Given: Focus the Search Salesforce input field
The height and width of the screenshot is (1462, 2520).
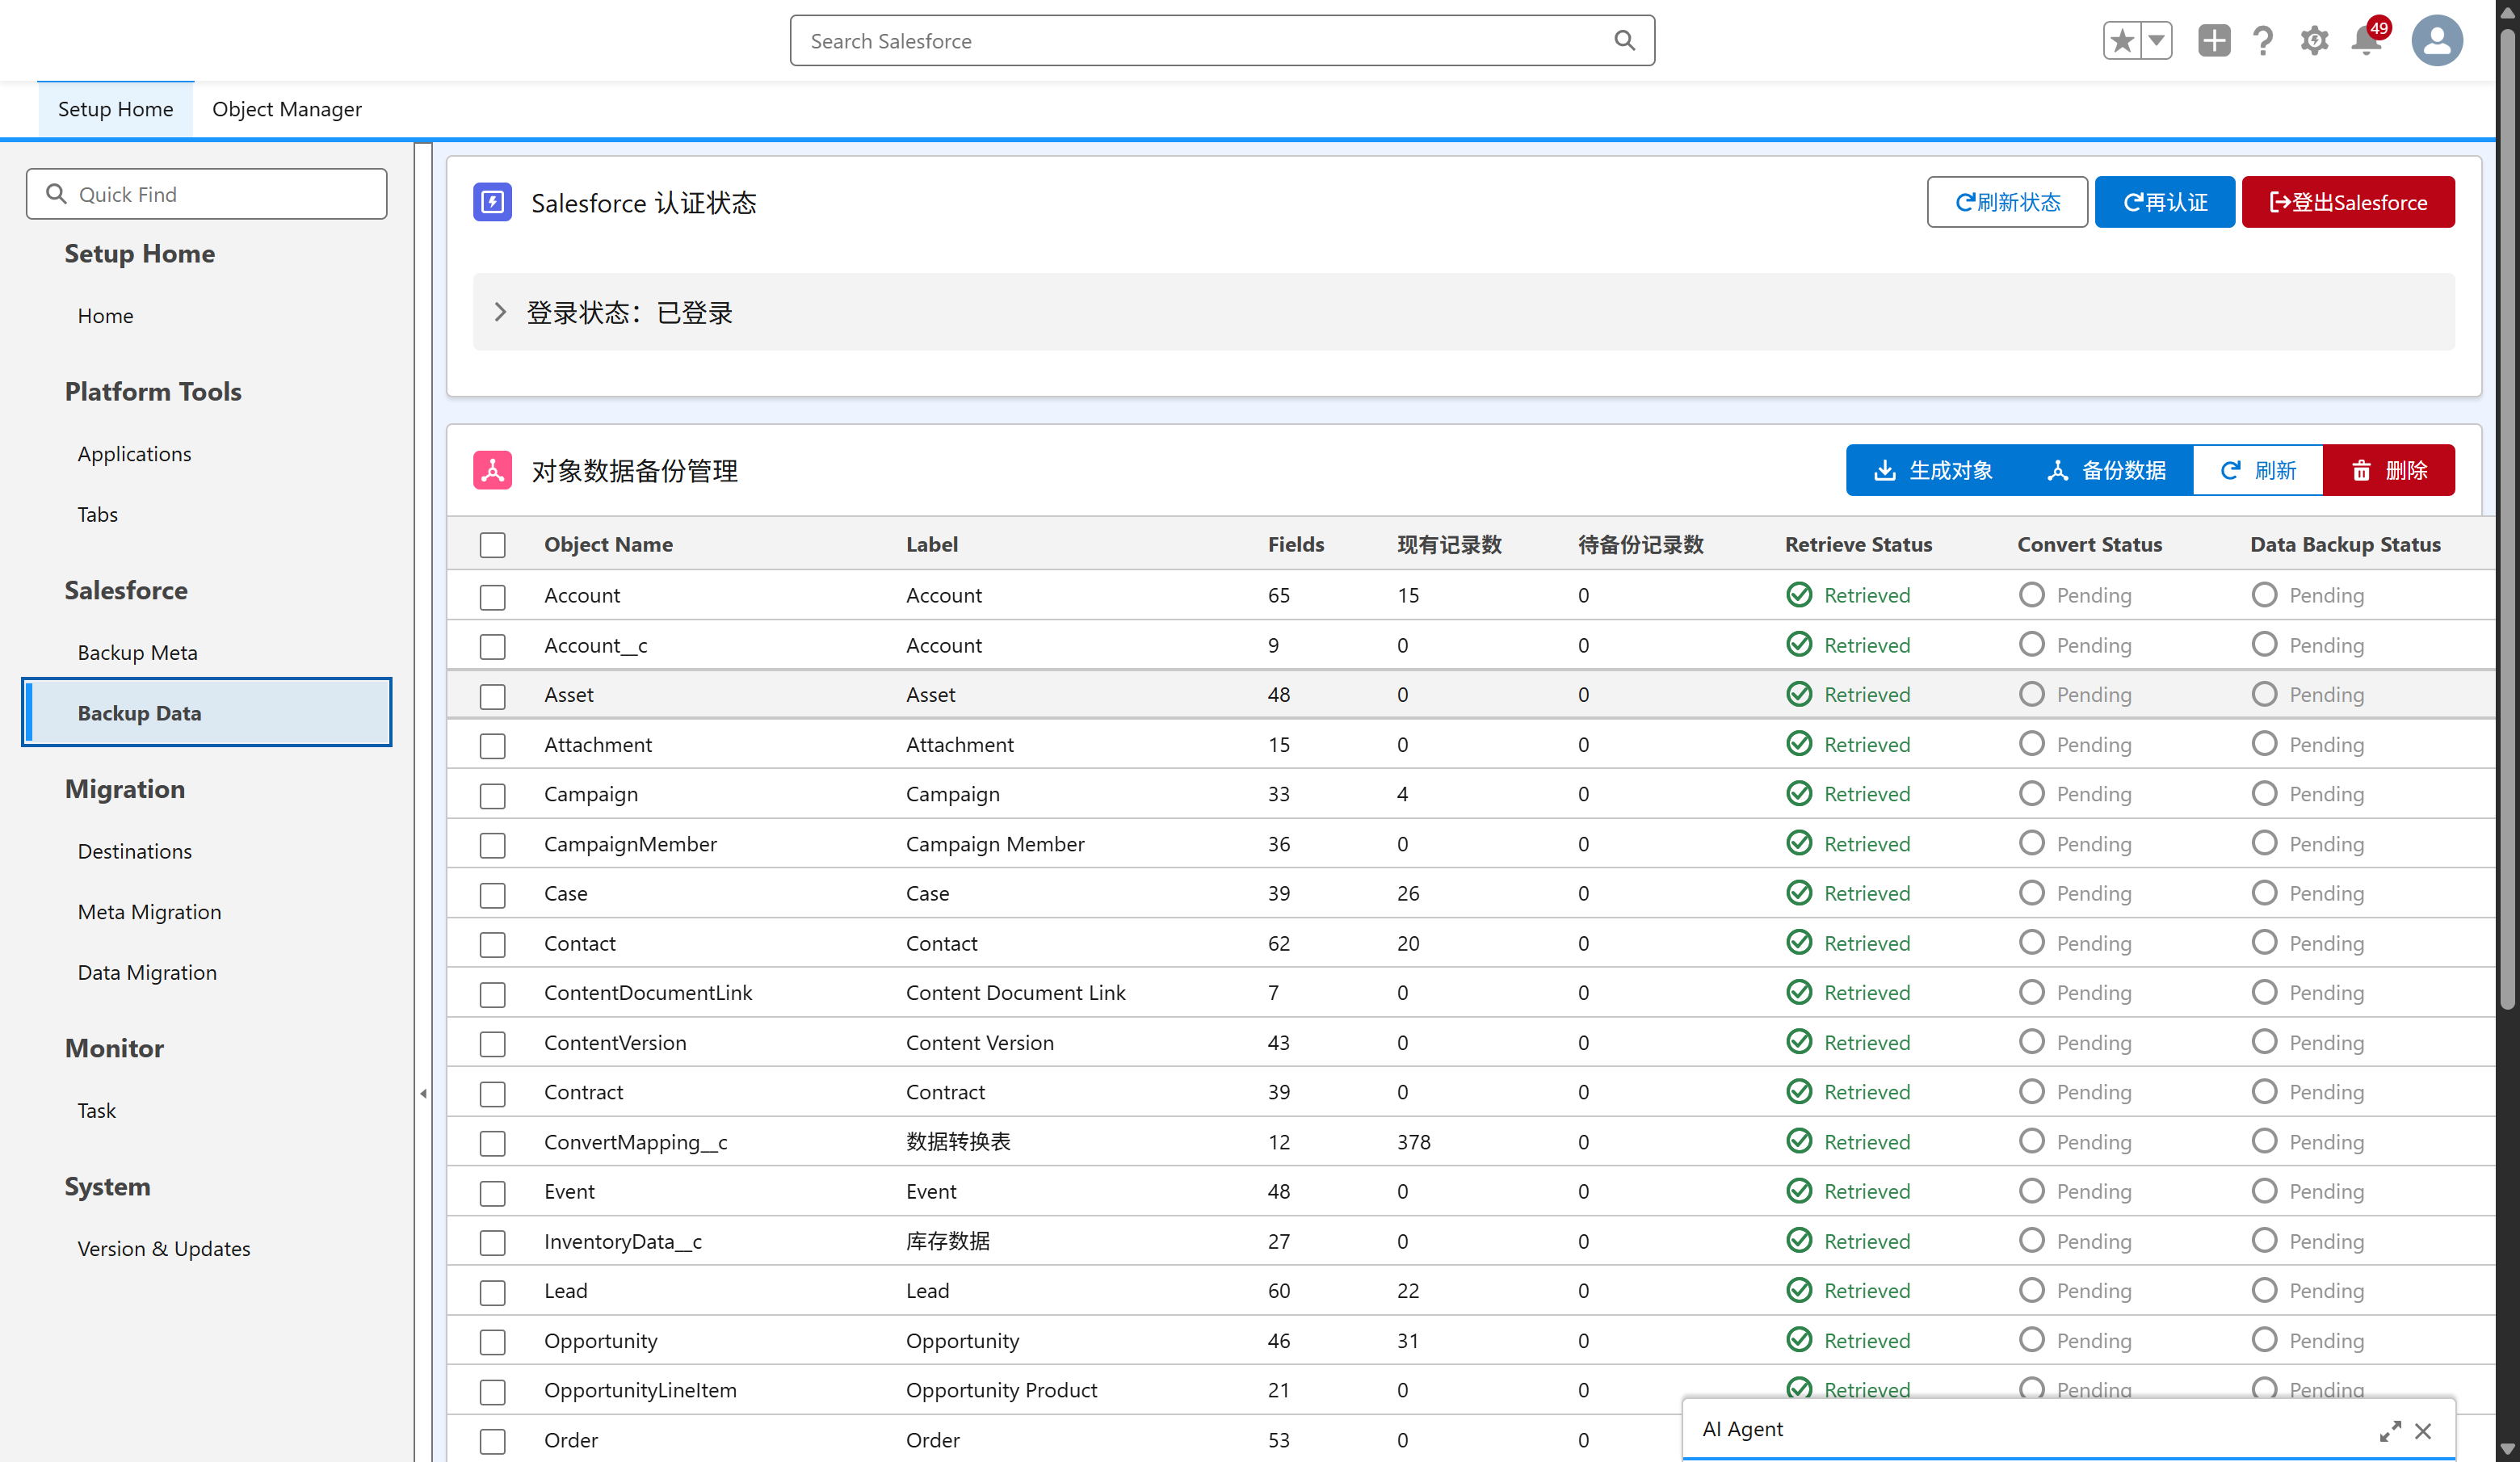Looking at the screenshot, I should point(1222,41).
